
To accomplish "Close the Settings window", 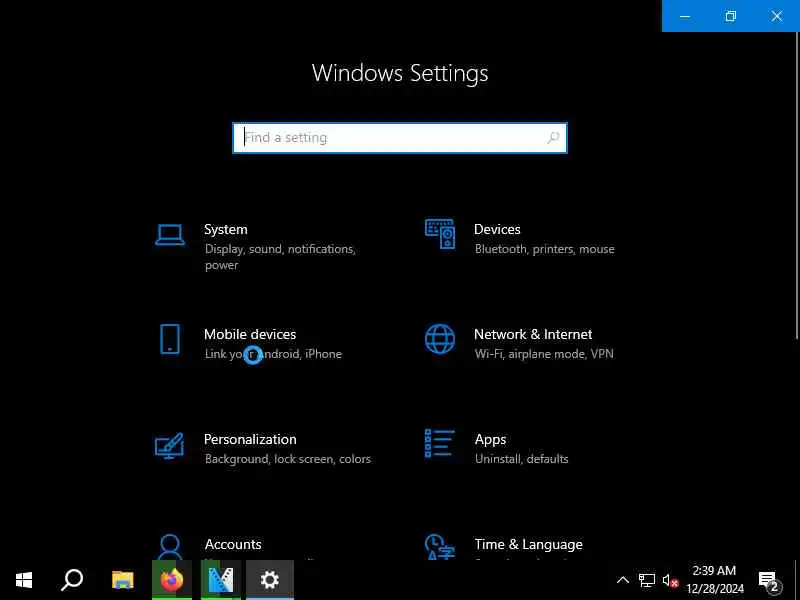I will [777, 16].
